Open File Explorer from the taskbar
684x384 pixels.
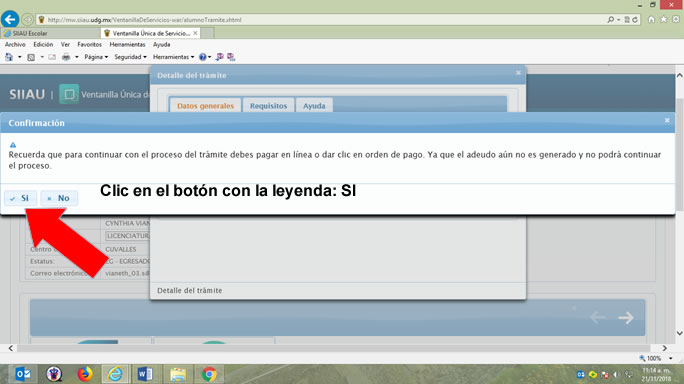pos(178,374)
